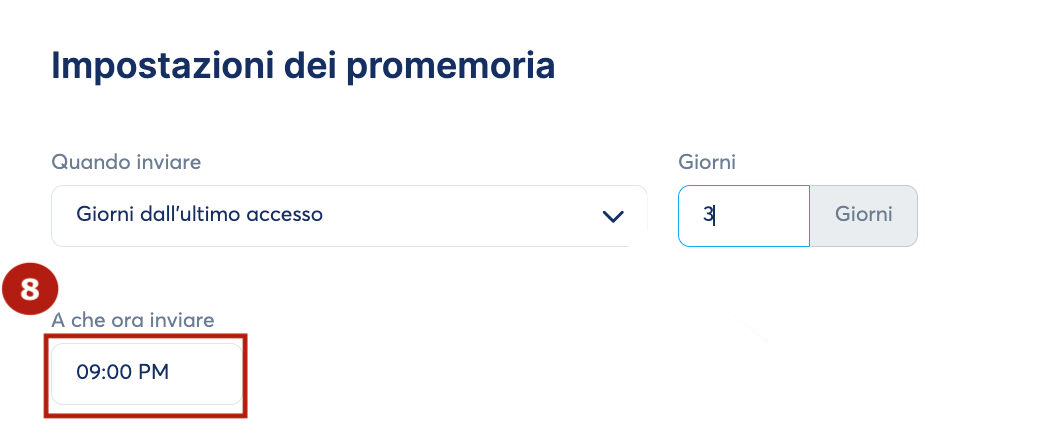Expand the when-to-send combo box
Viewport: 1062px width, 432px height.
click(349, 216)
